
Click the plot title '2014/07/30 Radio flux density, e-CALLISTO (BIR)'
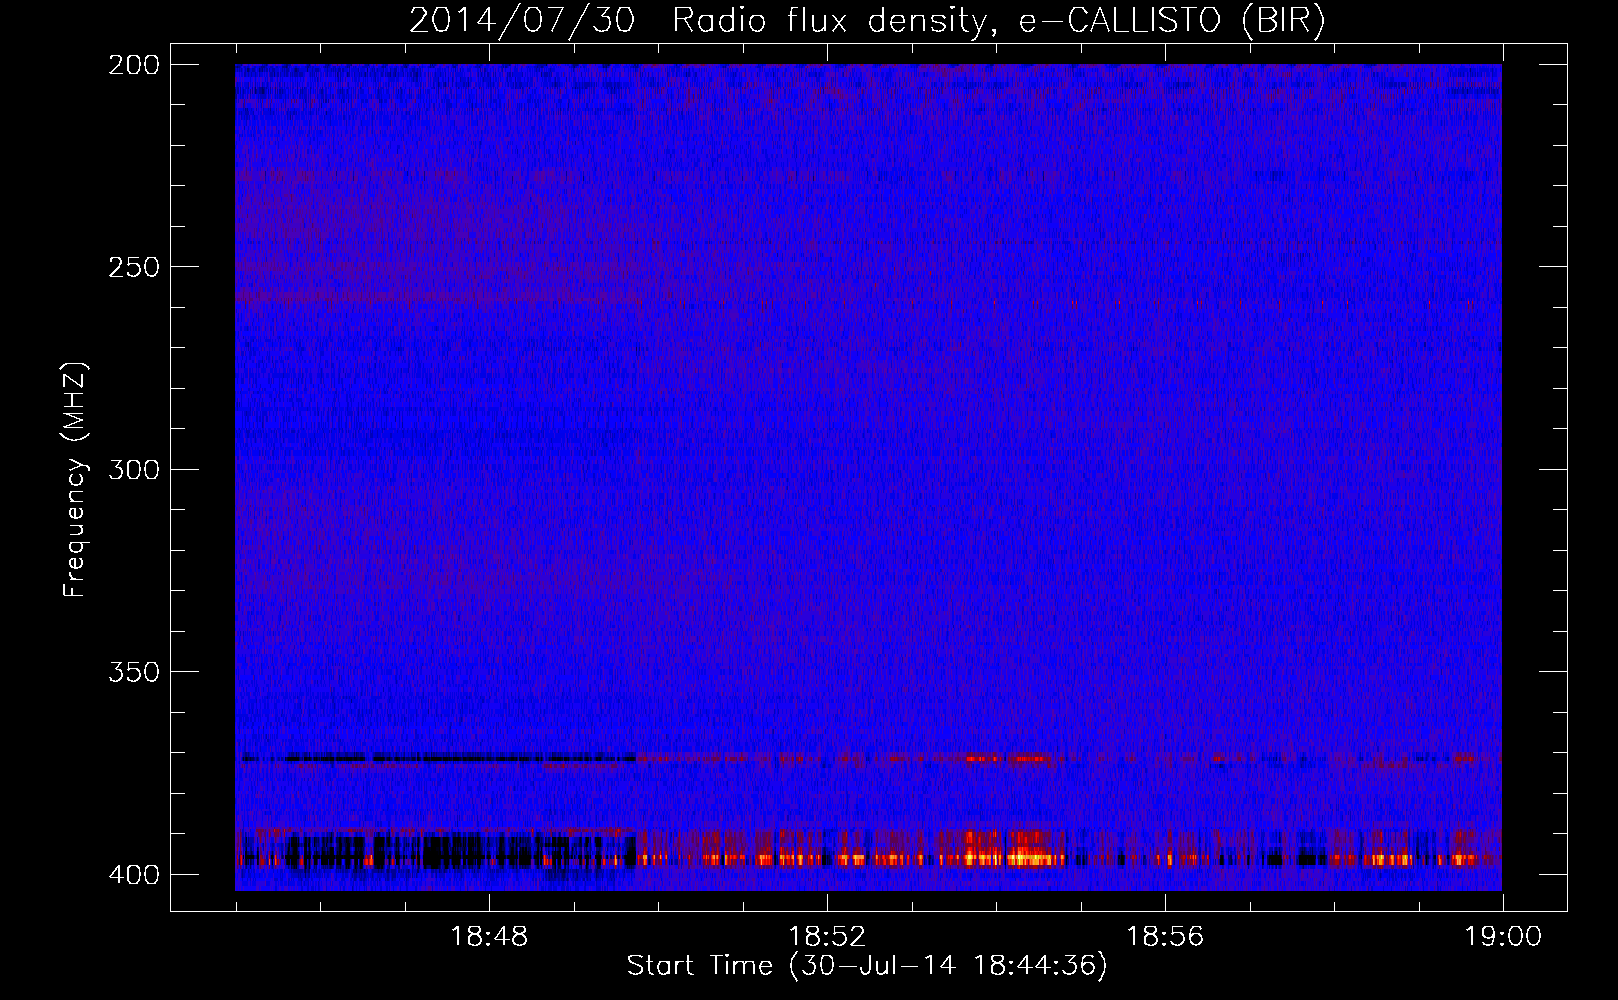click(867, 20)
